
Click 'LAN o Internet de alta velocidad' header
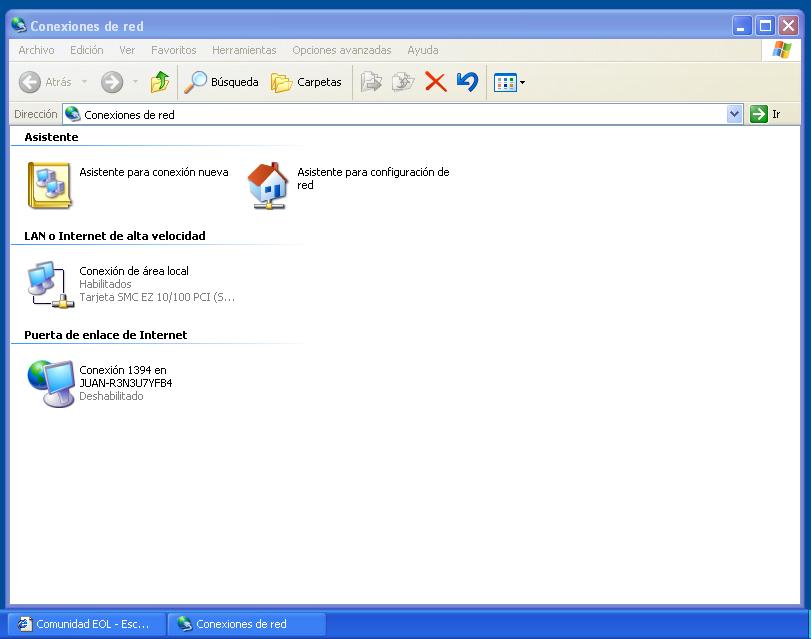115,236
